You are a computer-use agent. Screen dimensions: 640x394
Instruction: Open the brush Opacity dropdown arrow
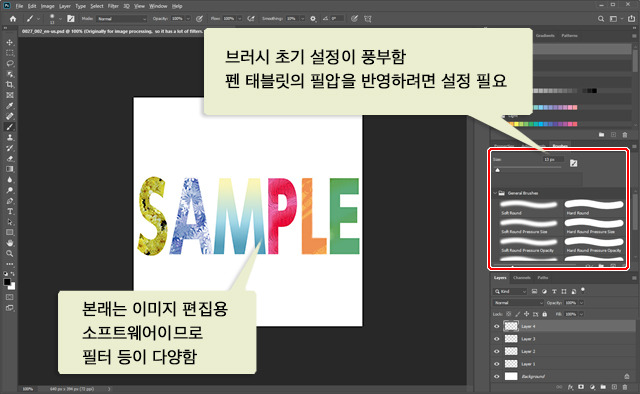(188, 19)
